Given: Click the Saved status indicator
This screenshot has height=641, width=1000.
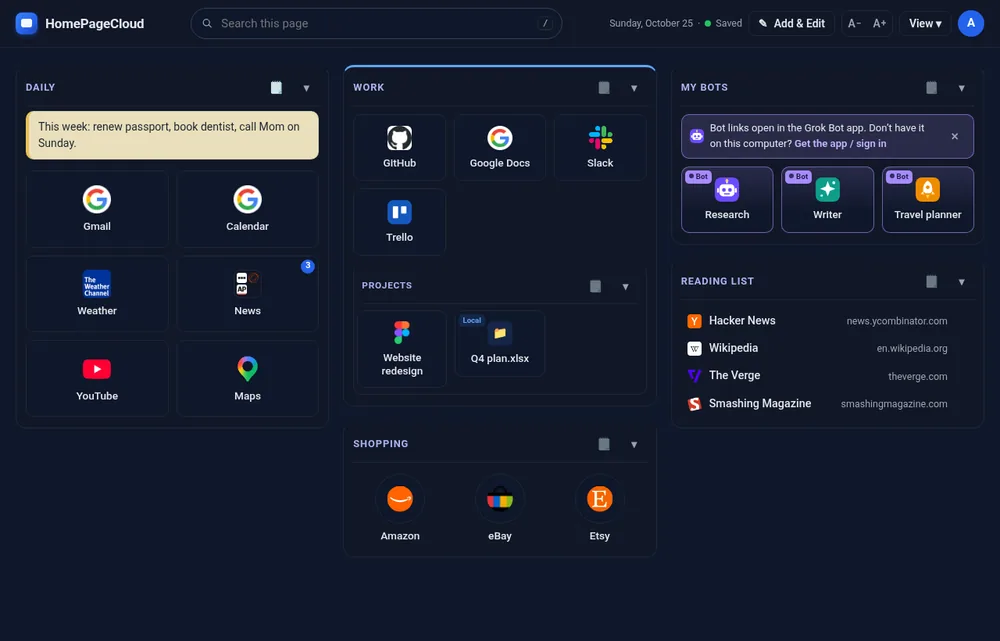Looking at the screenshot, I should pyautogui.click(x=723, y=24).
